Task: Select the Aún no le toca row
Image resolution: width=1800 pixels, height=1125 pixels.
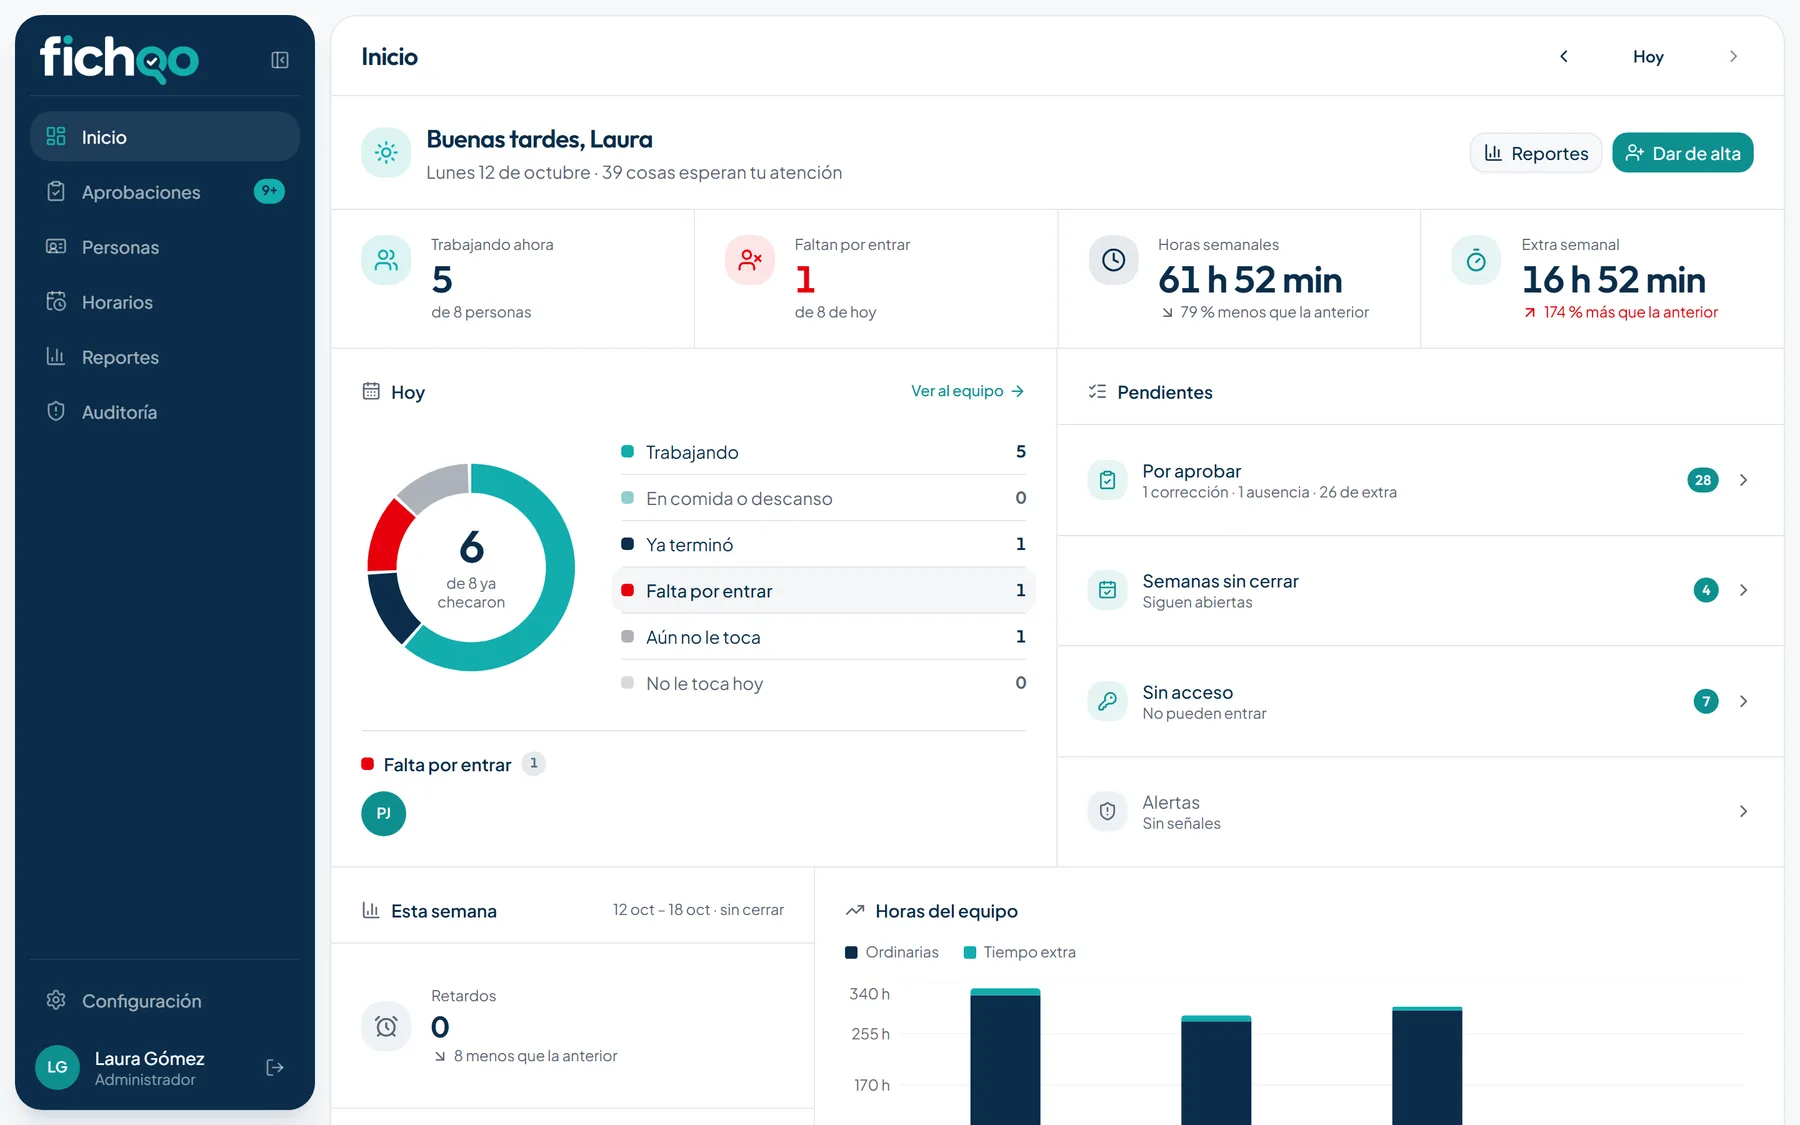Action: [x=824, y=637]
